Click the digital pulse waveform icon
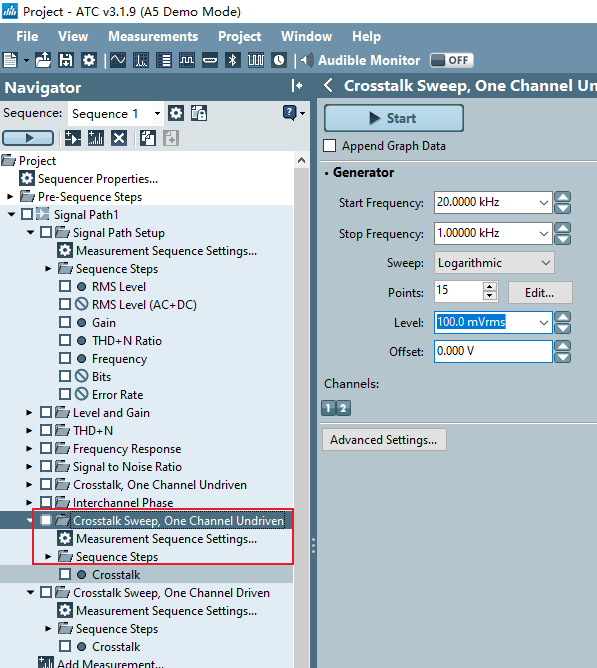The height and width of the screenshot is (668, 597). [x=256, y=60]
